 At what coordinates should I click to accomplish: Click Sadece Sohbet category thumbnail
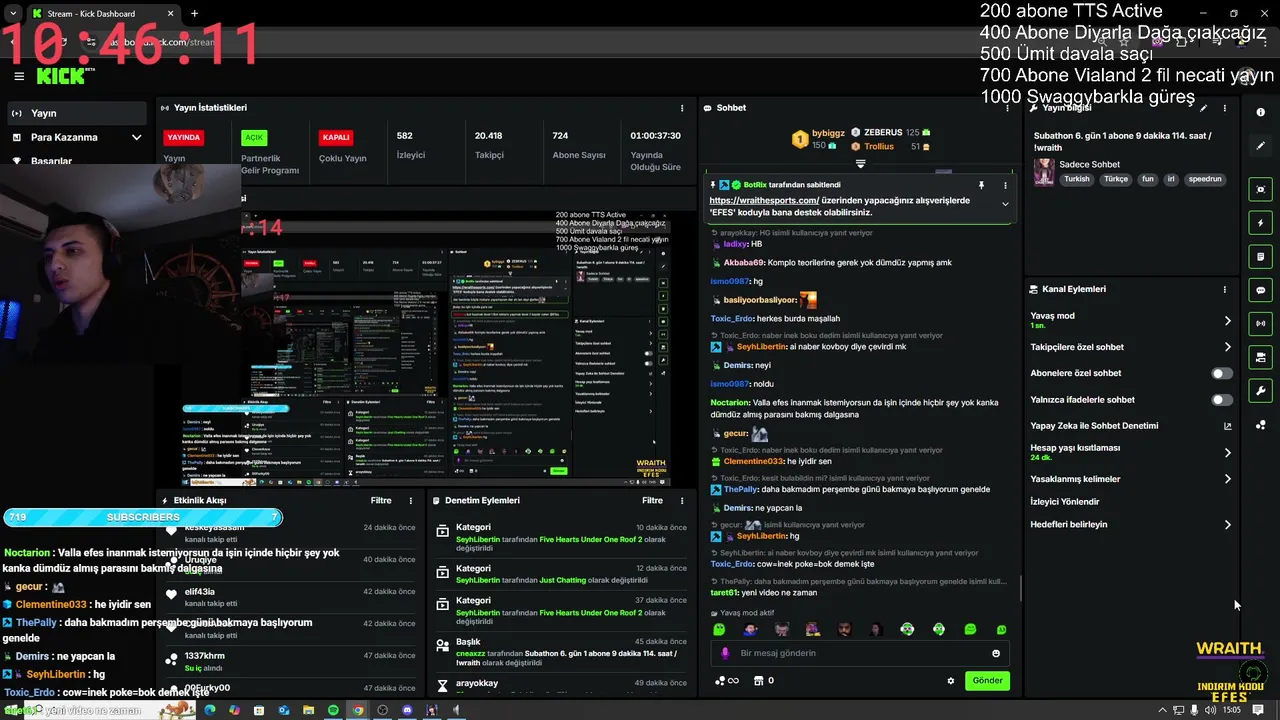tap(1044, 171)
